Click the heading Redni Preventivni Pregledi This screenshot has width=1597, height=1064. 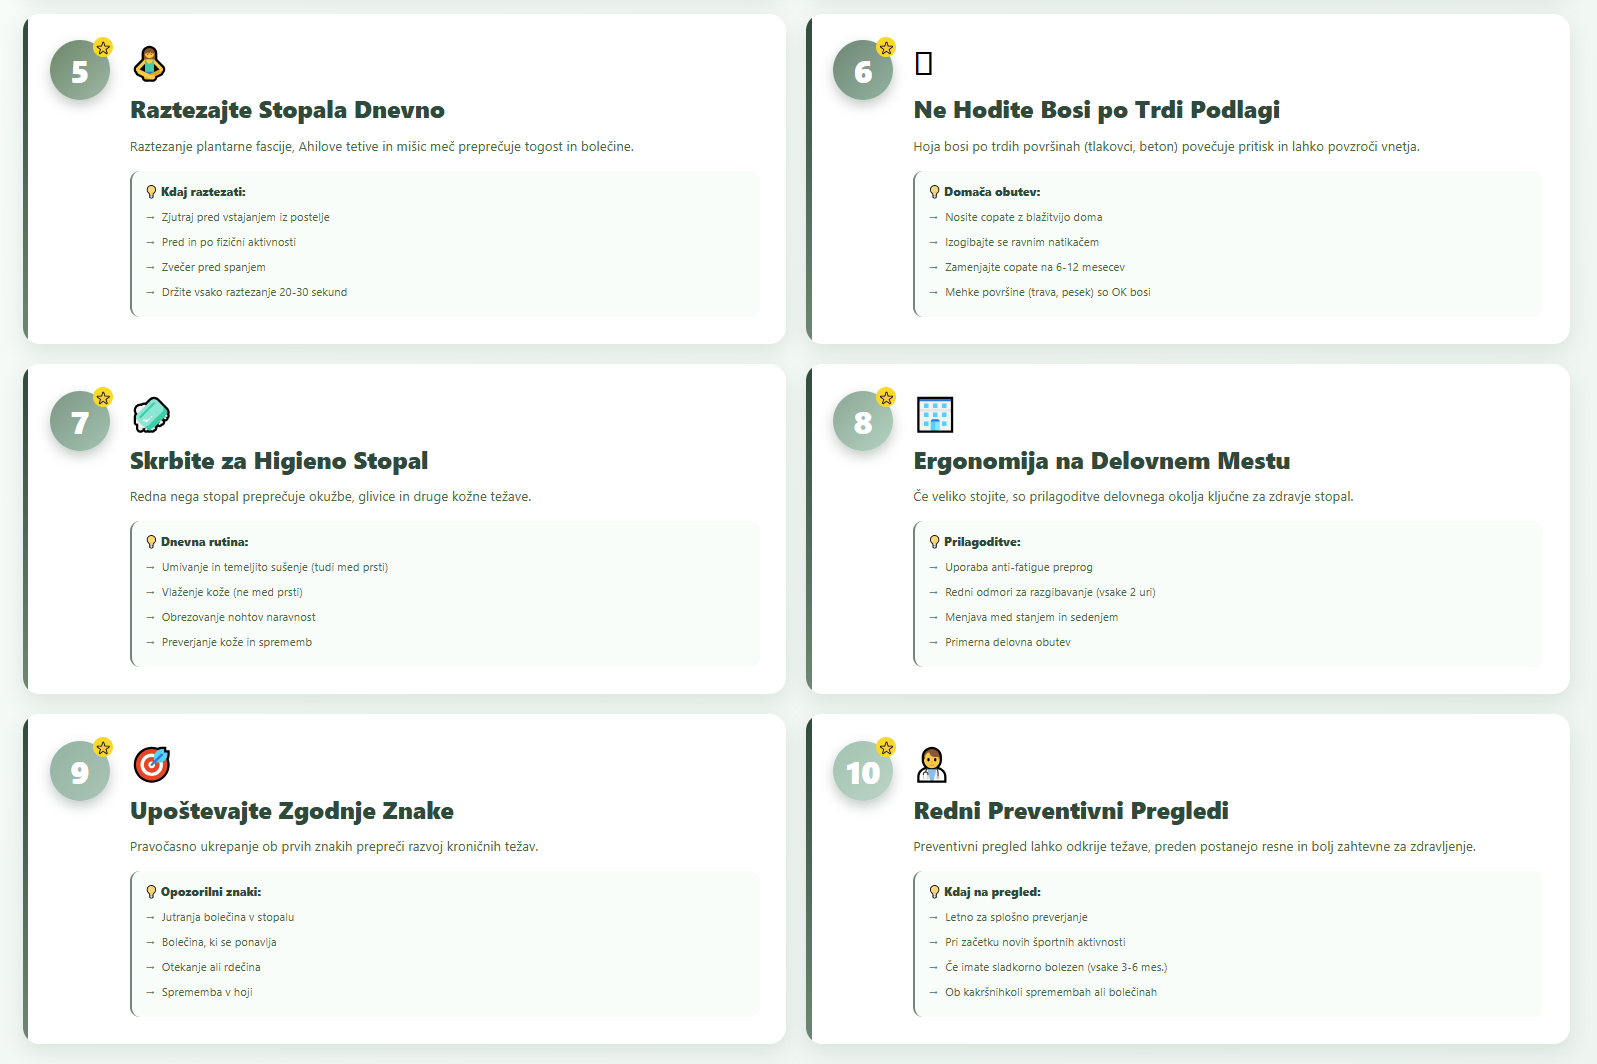pos(1071,811)
